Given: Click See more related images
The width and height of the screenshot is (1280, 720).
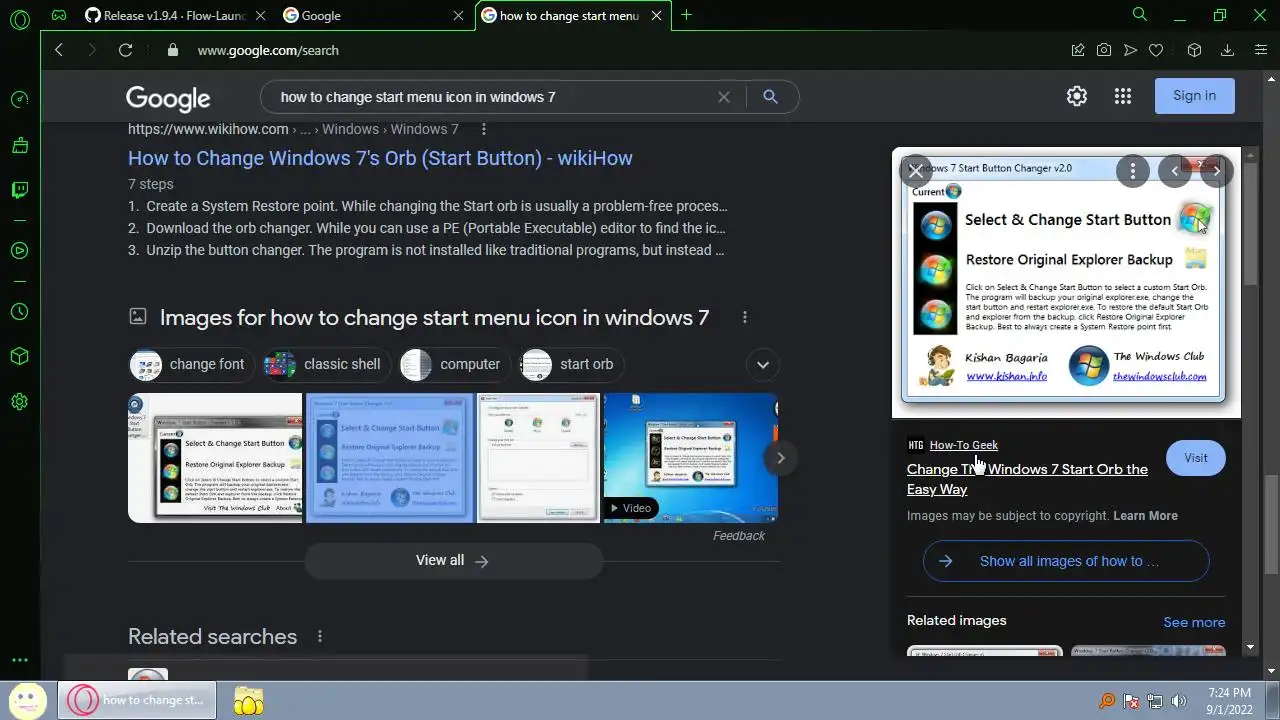Looking at the screenshot, I should pyautogui.click(x=1194, y=622).
